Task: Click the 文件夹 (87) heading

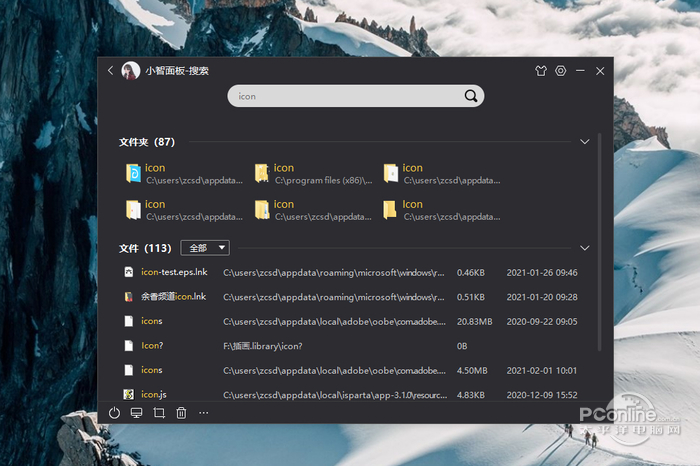Action: pyautogui.click(x=147, y=142)
